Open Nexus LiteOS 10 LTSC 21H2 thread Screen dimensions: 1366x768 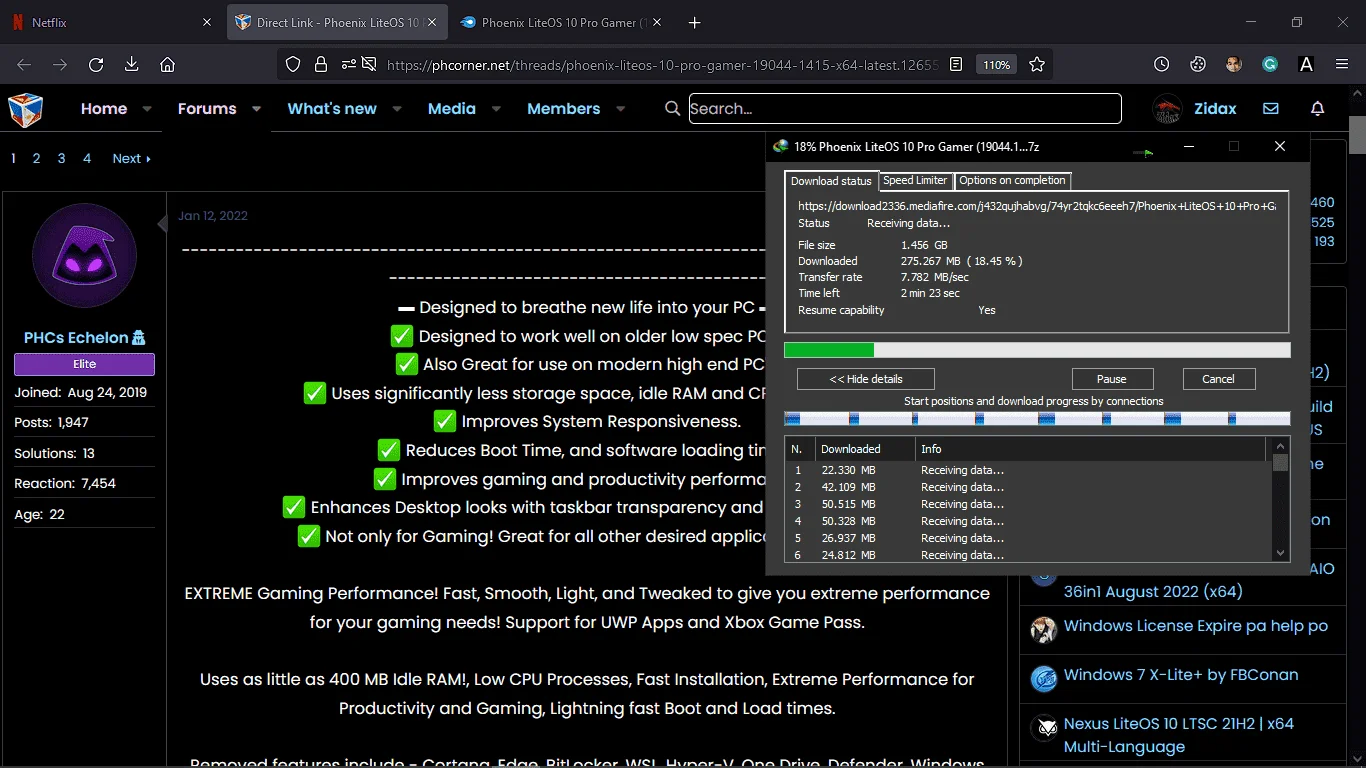1179,735
